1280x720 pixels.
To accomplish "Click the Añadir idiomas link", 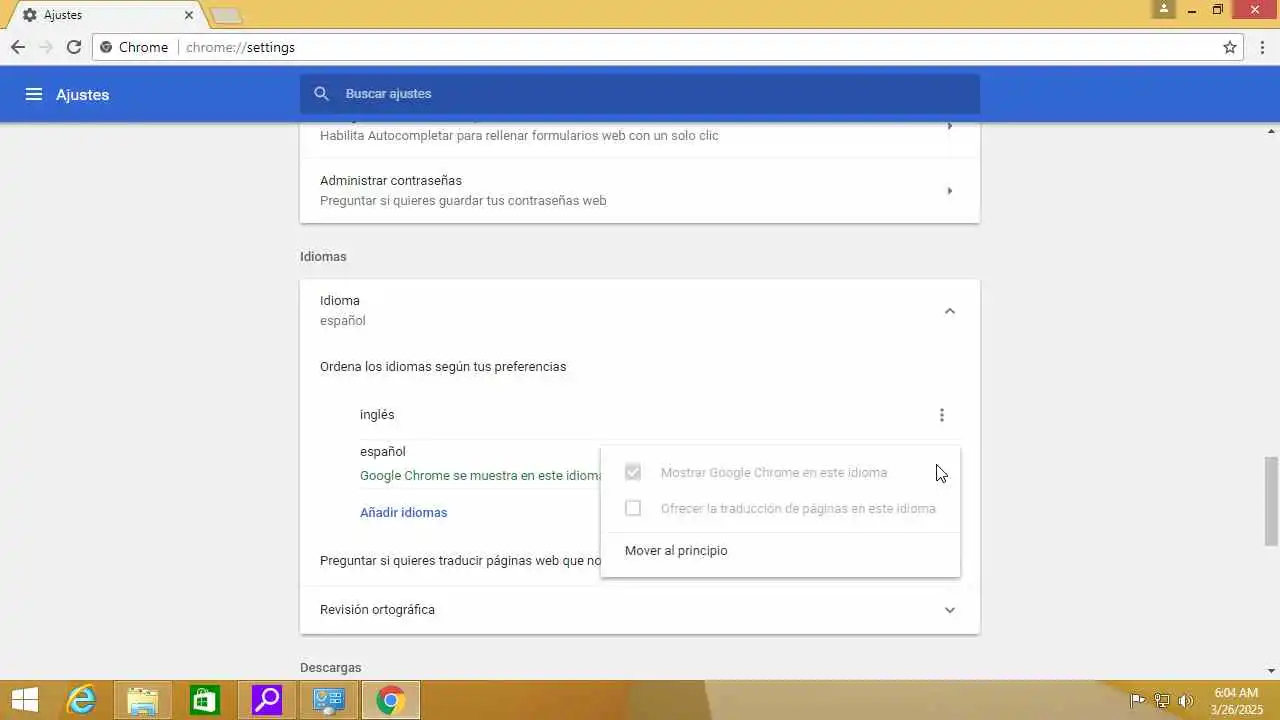I will (403, 513).
